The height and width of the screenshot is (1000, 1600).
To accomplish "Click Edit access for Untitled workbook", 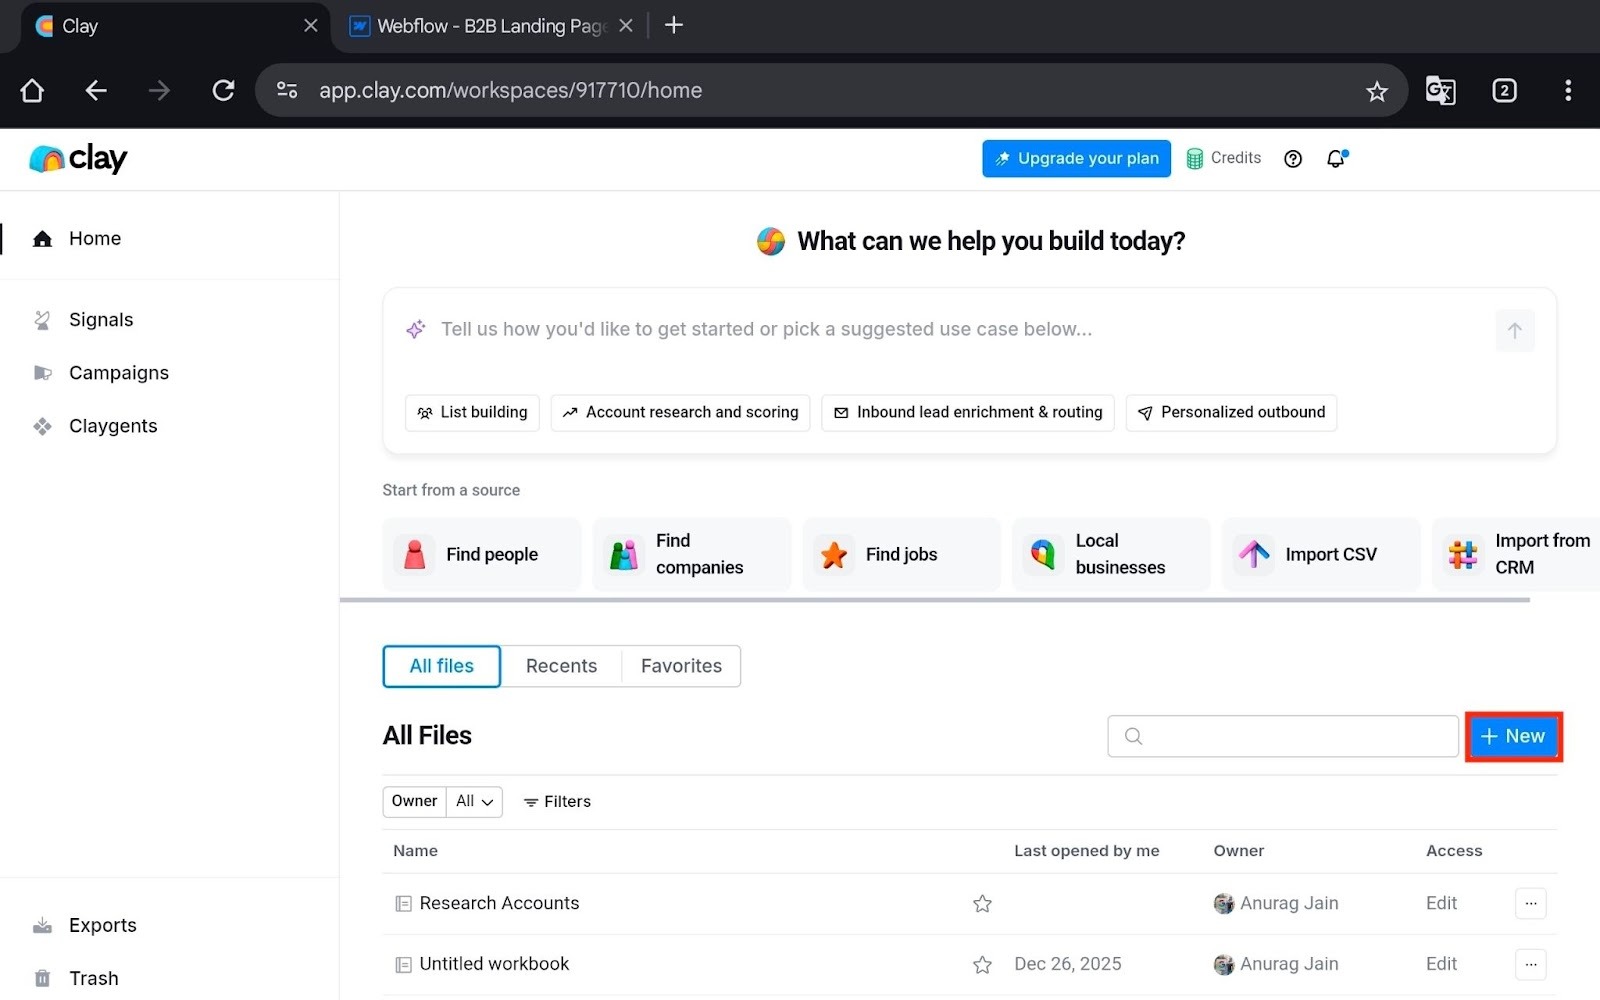I will (1441, 964).
